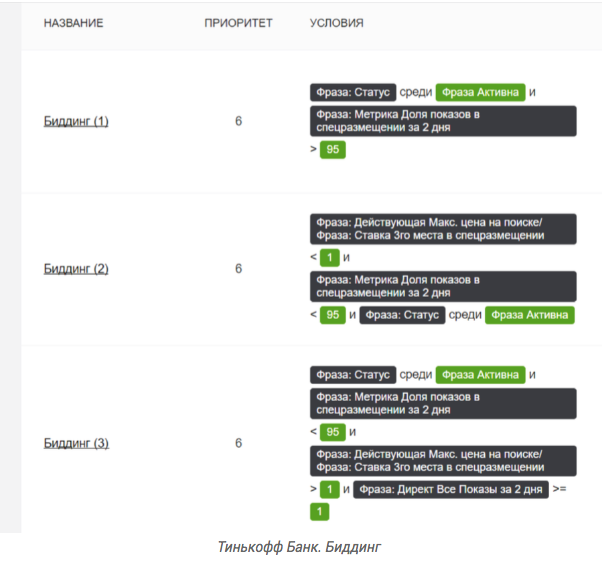Click Фраза Активна green tag in Биддинг (2)
The image size is (602, 563).
click(x=529, y=315)
